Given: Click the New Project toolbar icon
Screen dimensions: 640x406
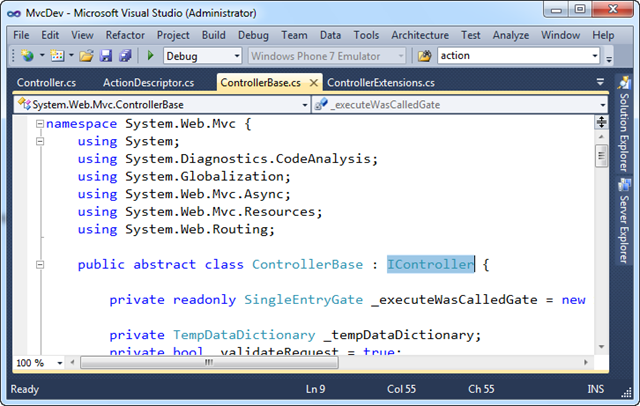Looking at the screenshot, I should point(27,55).
